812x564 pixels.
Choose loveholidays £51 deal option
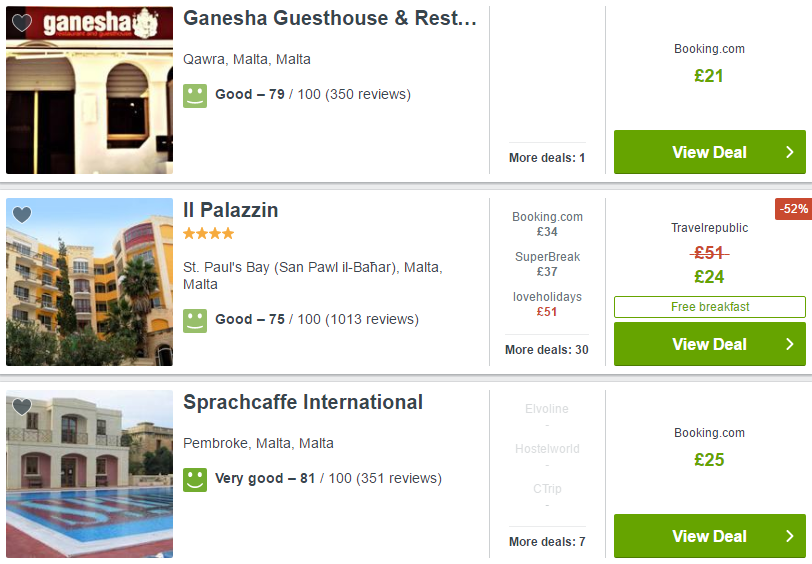pos(547,304)
